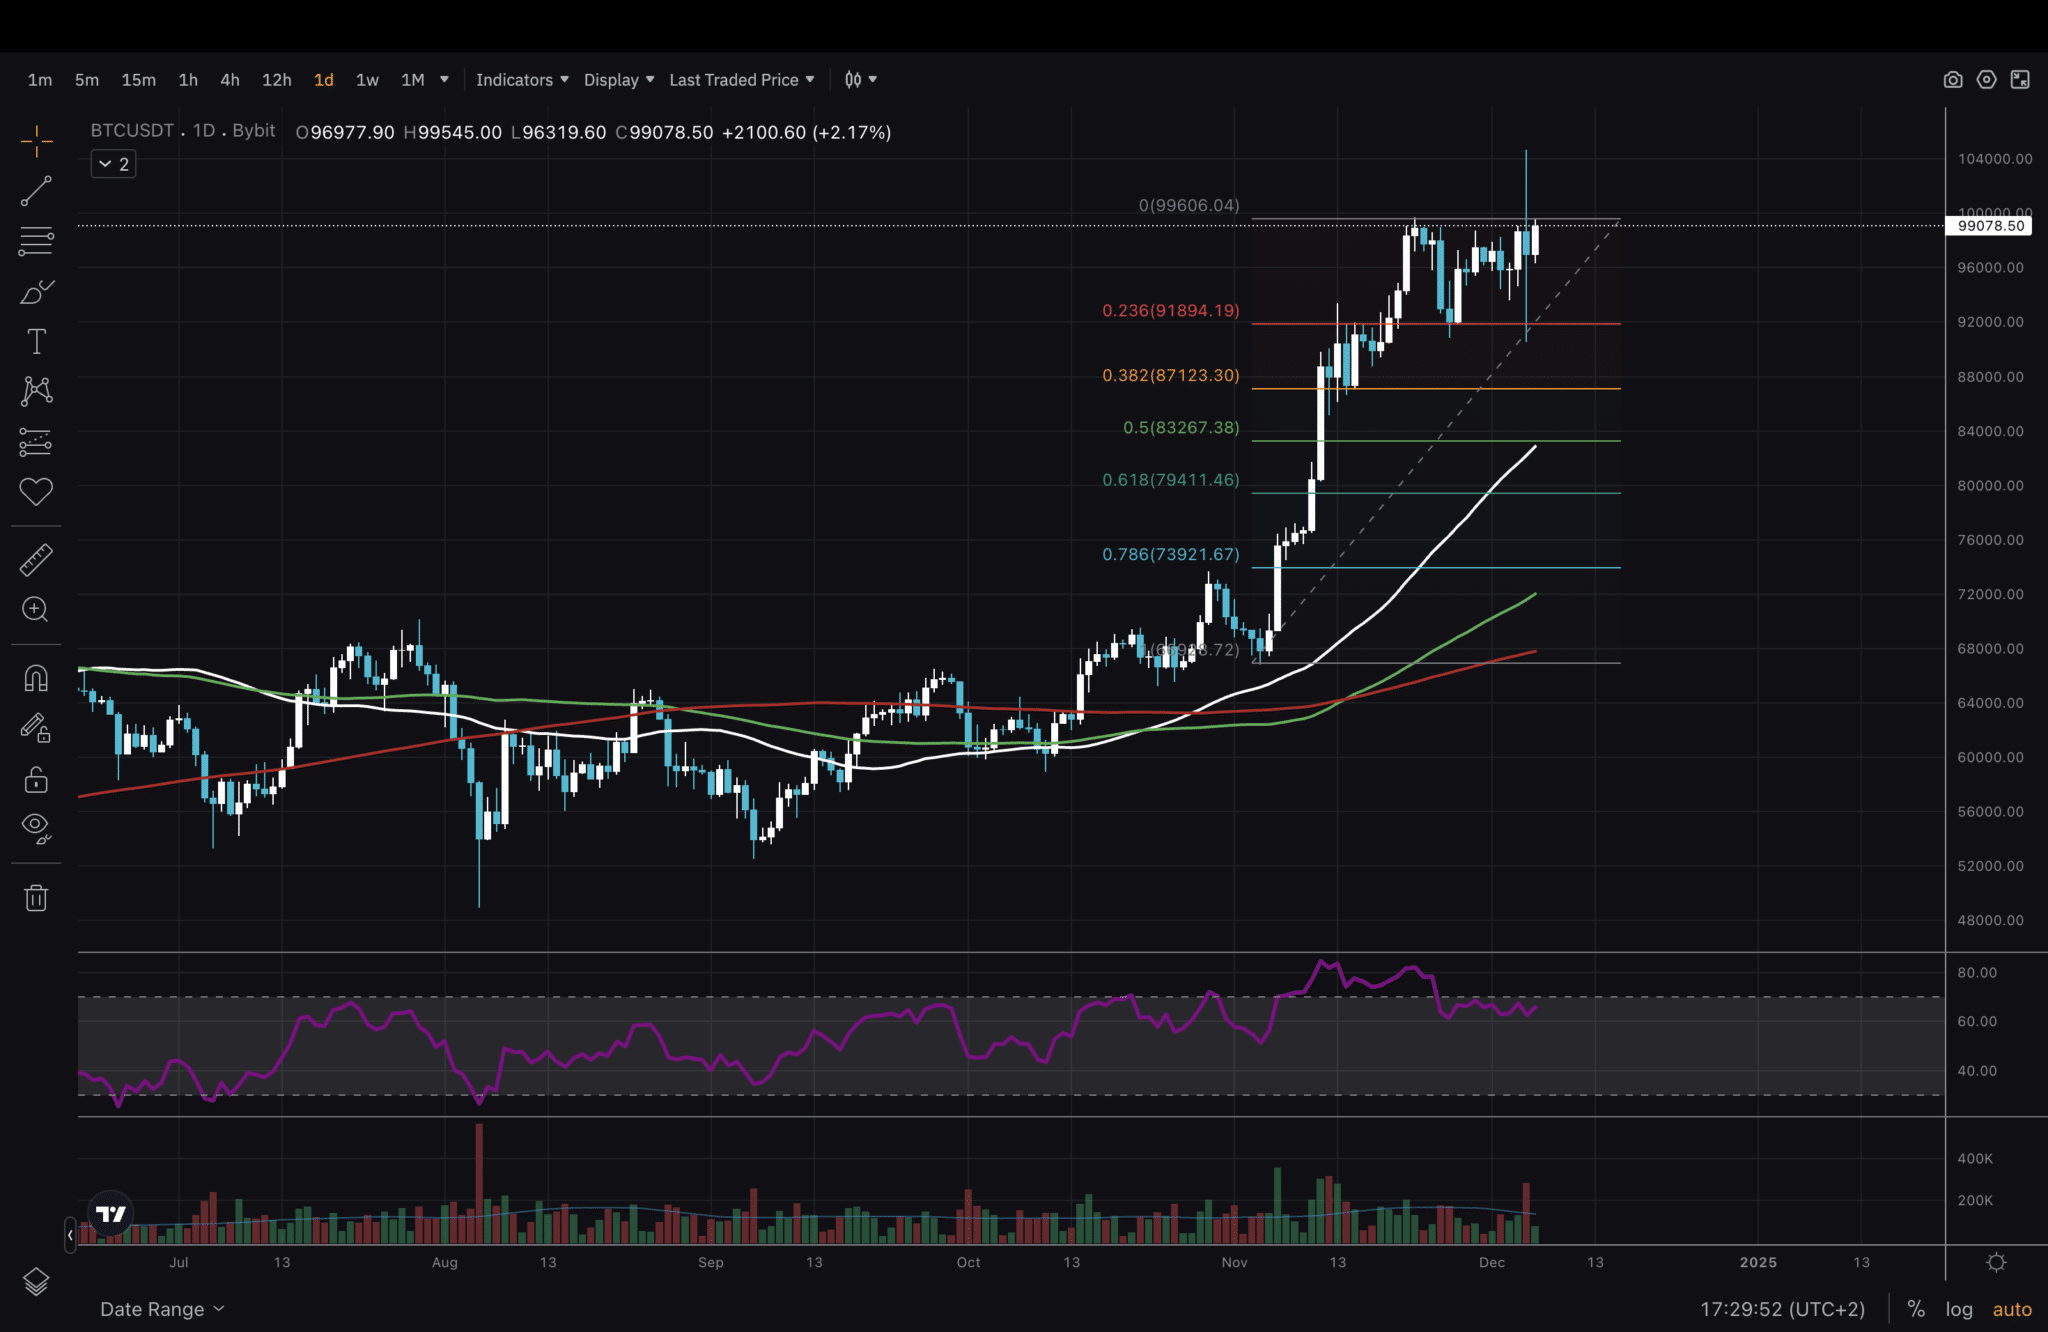Expand more timeframes dropdown arrow
The width and height of the screenshot is (2048, 1332).
point(444,80)
